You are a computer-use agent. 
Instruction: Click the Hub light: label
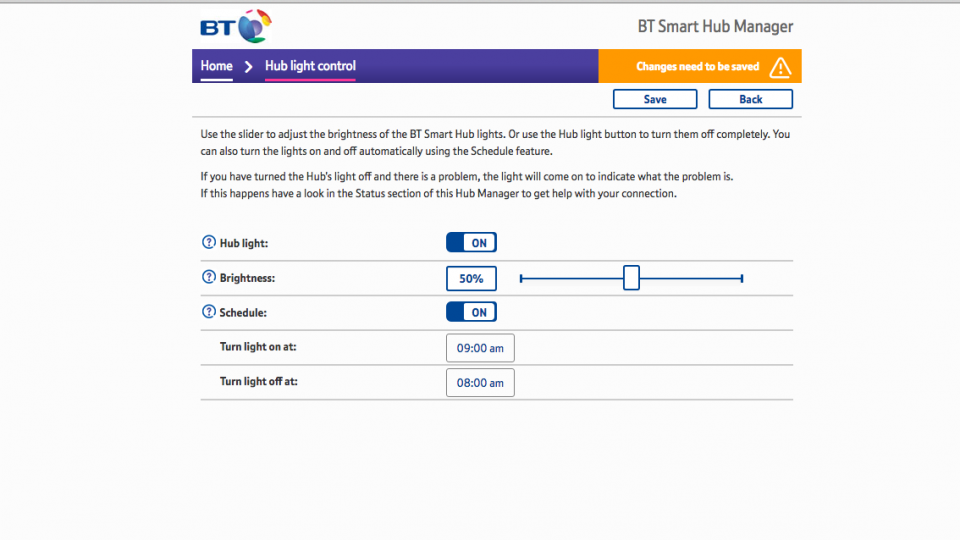(244, 243)
